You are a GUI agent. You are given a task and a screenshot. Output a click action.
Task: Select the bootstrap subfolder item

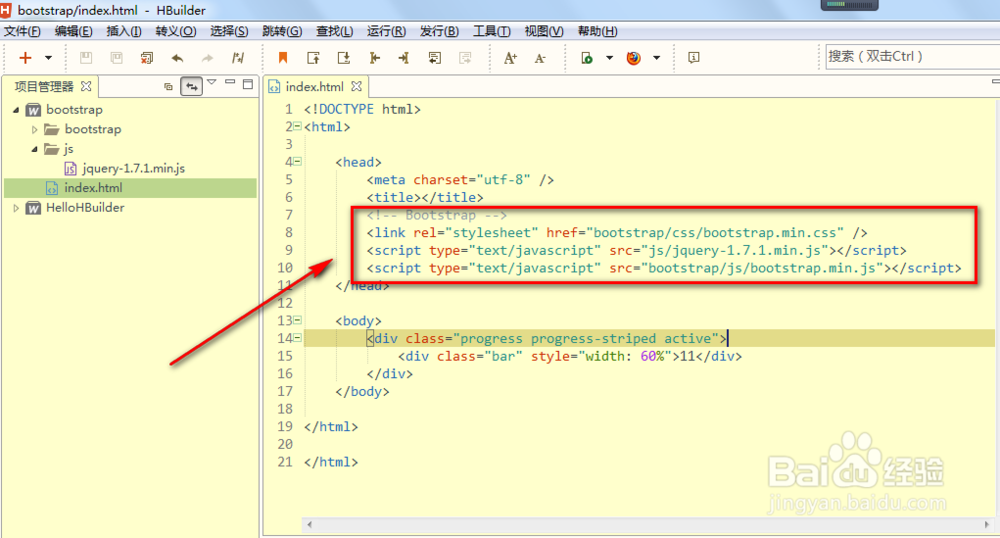92,129
